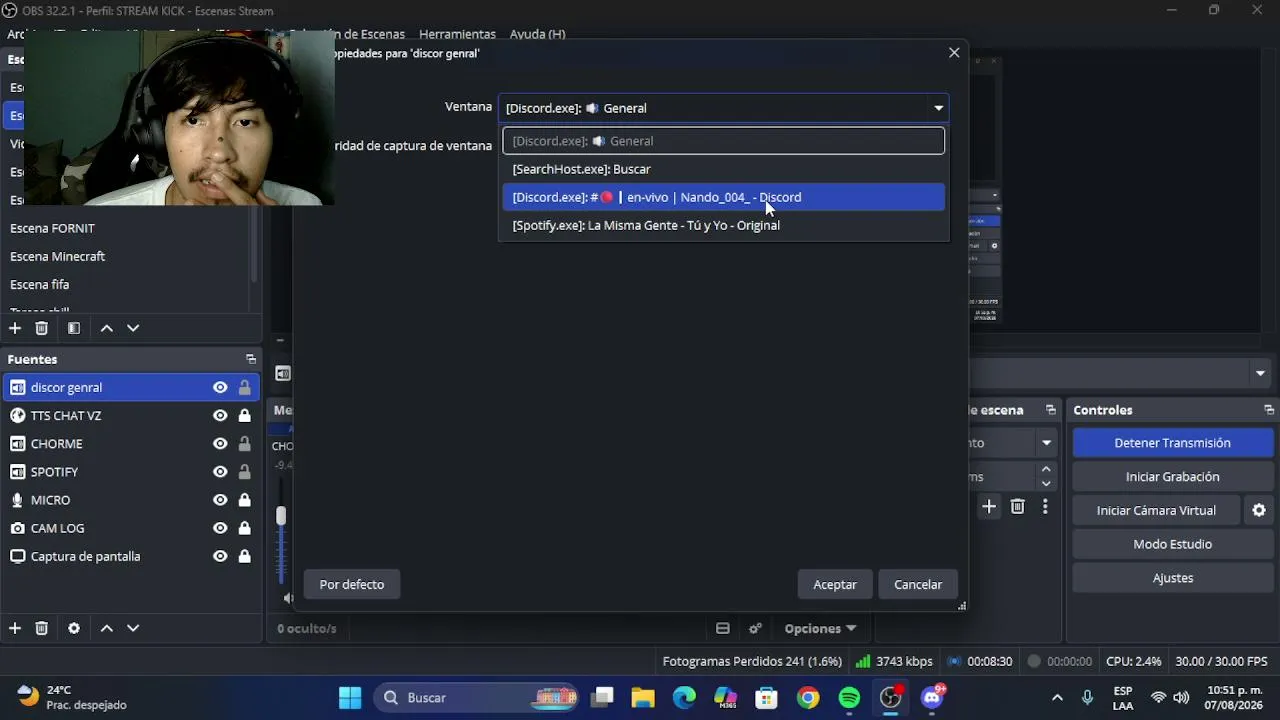1280x720 pixels.
Task: Hide the CHORME source
Action: [220, 444]
